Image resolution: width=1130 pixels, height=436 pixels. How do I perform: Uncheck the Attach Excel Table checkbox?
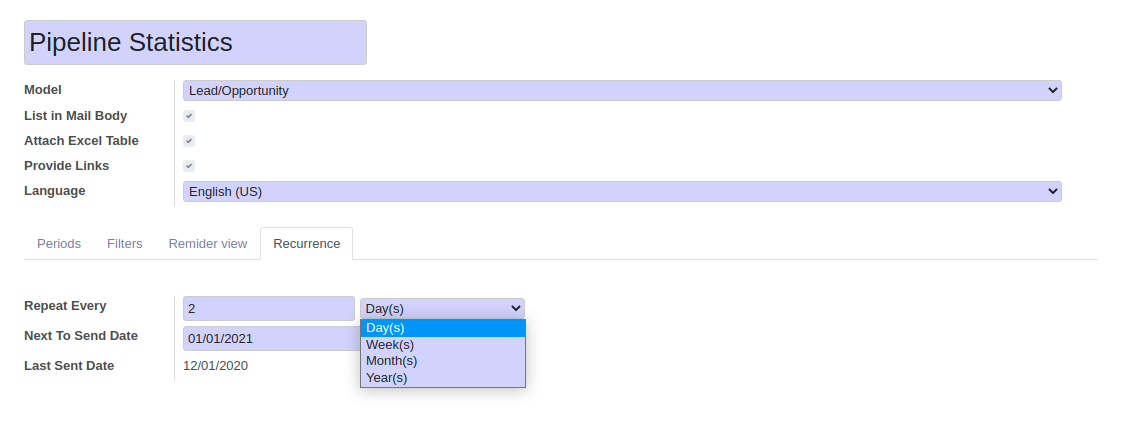coord(189,141)
